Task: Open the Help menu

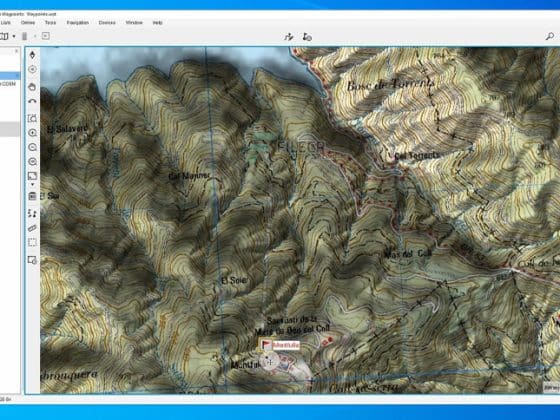Action: [158, 22]
